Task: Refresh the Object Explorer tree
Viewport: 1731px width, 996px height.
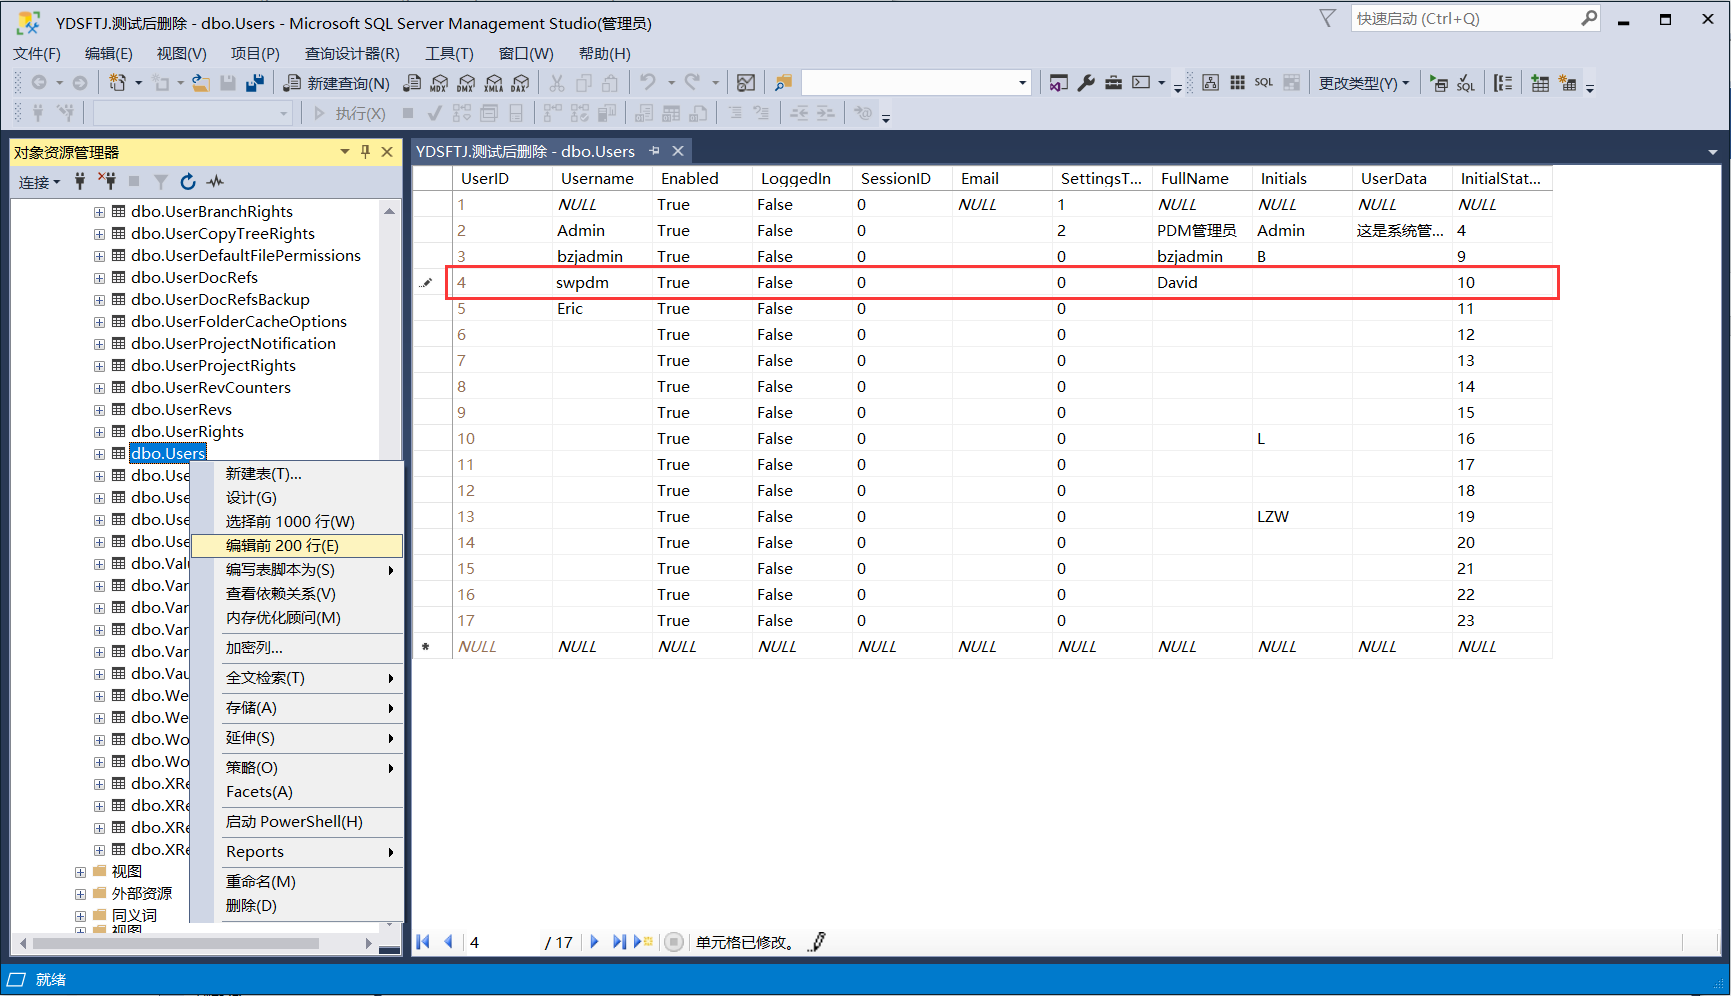Action: click(187, 181)
